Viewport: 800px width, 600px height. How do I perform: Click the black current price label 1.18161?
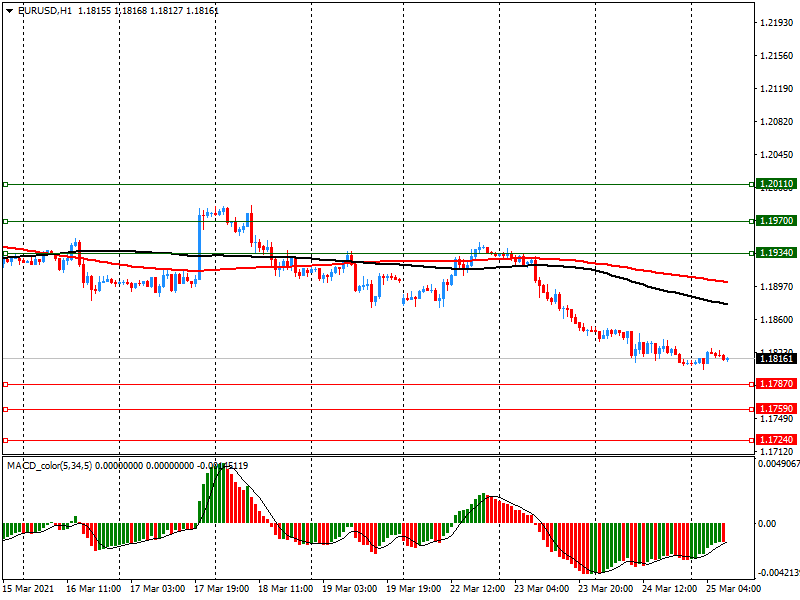pos(776,358)
